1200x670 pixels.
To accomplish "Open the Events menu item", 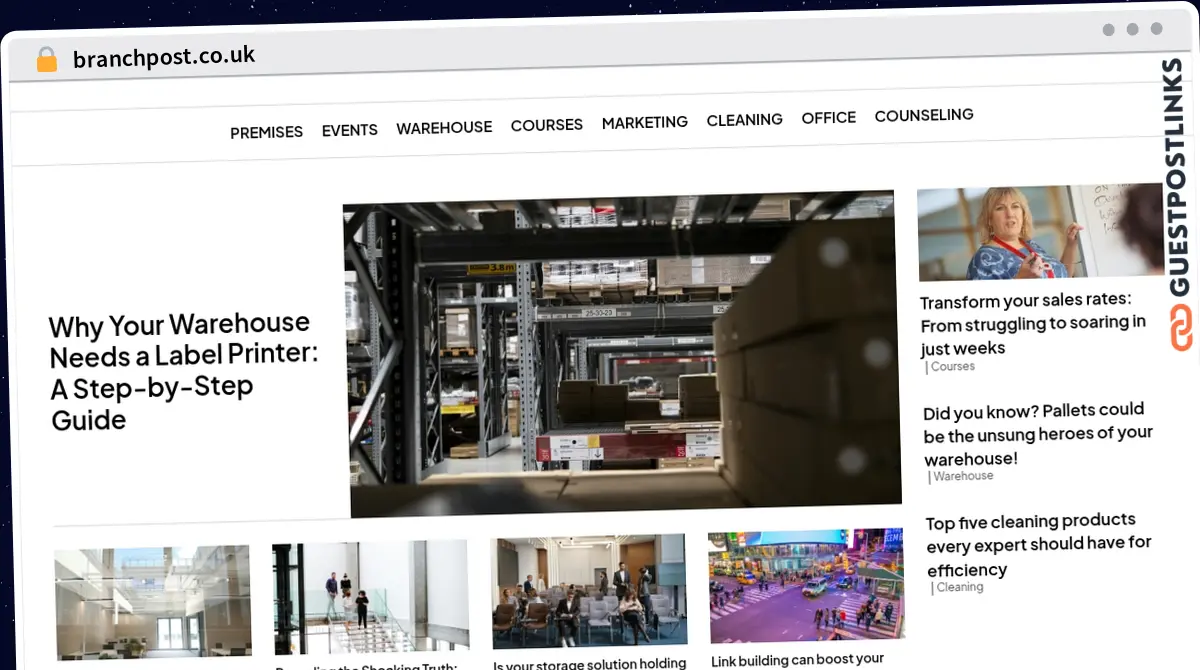I will pos(349,130).
